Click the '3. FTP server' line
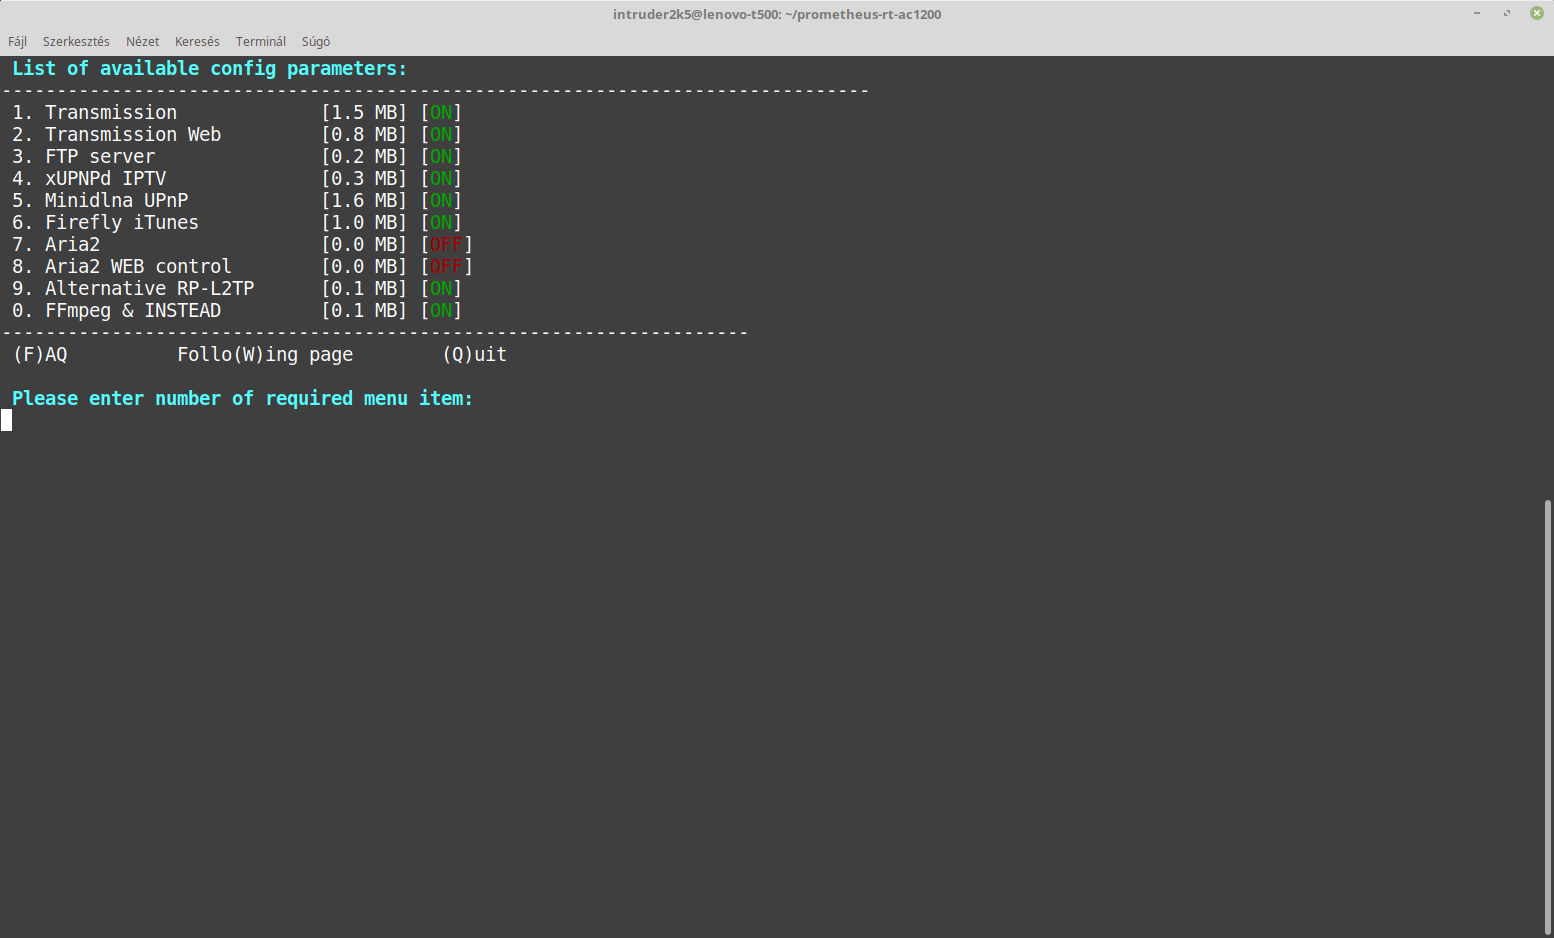The image size is (1554, 938). pos(237,156)
